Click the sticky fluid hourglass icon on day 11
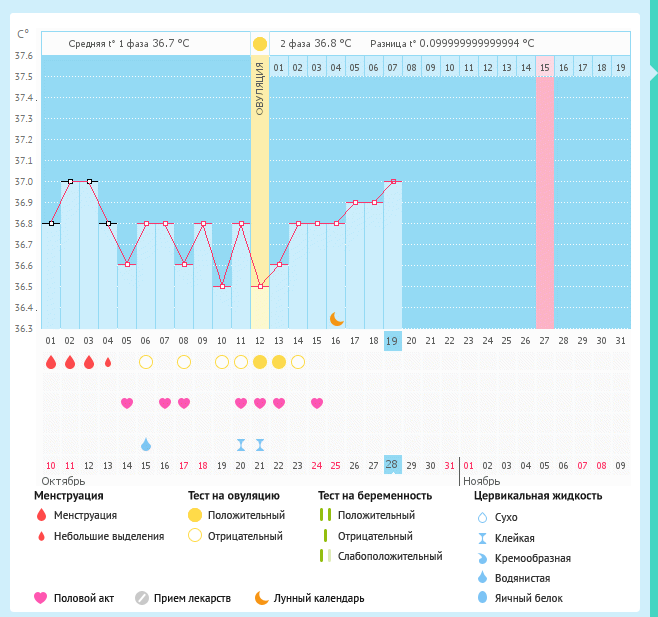The image size is (658, 617). pyautogui.click(x=241, y=444)
